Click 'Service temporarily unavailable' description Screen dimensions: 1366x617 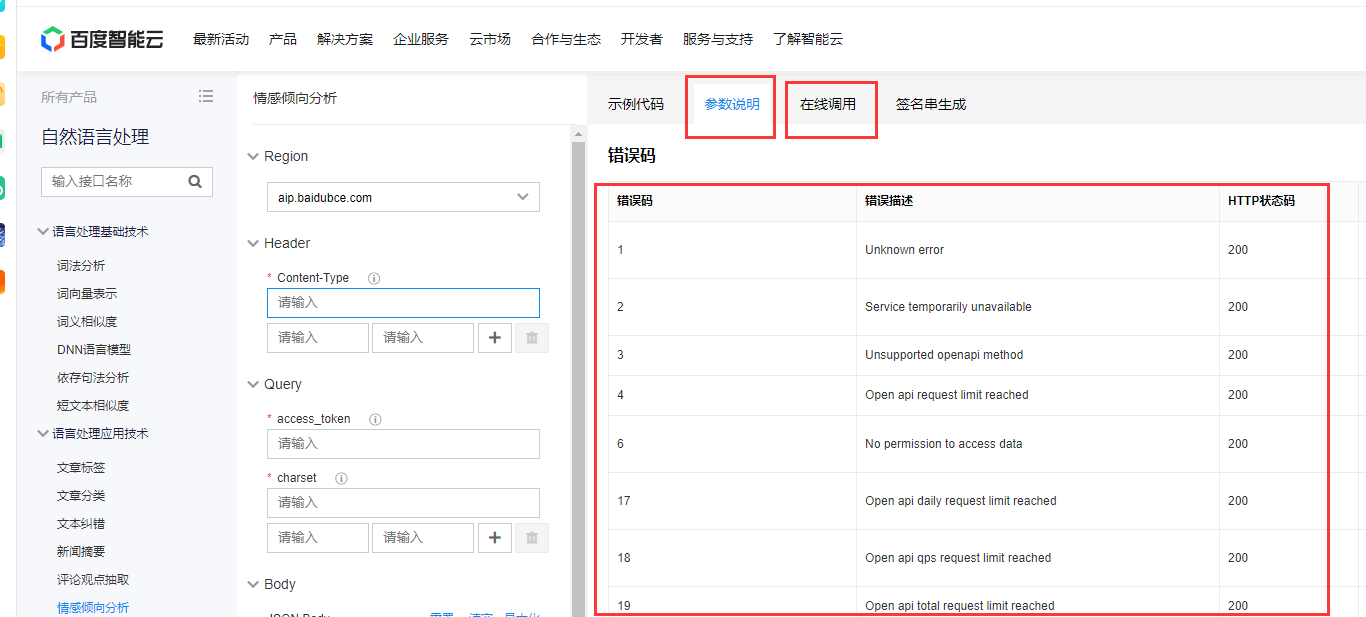point(948,307)
